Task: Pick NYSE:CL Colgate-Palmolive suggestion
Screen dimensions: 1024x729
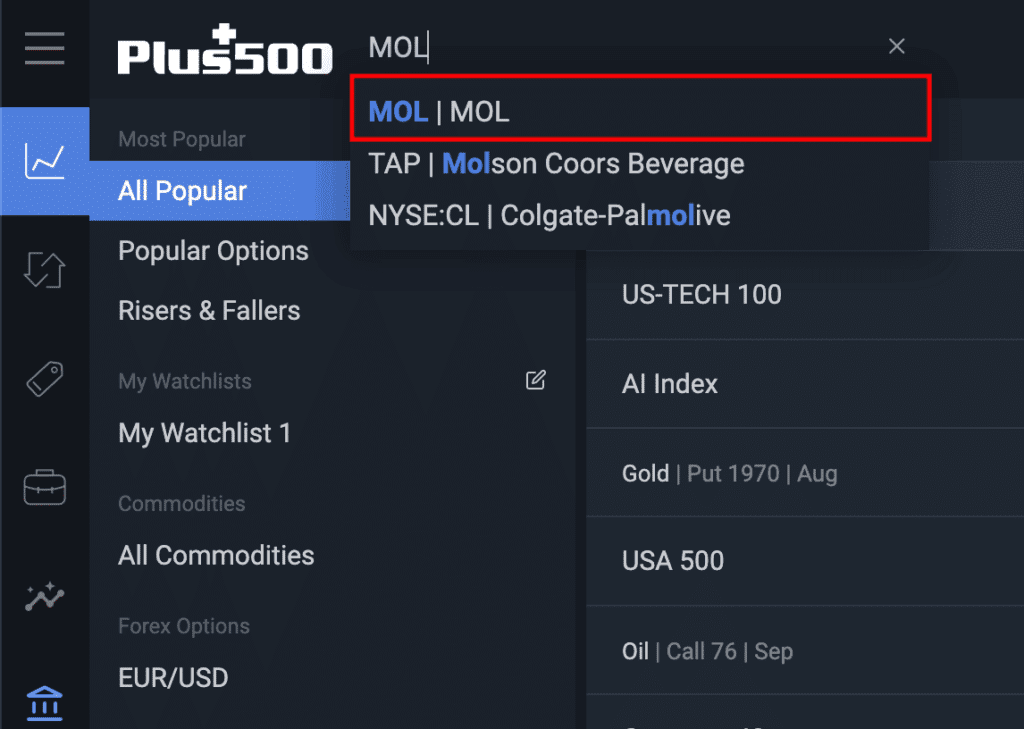Action: click(x=549, y=215)
